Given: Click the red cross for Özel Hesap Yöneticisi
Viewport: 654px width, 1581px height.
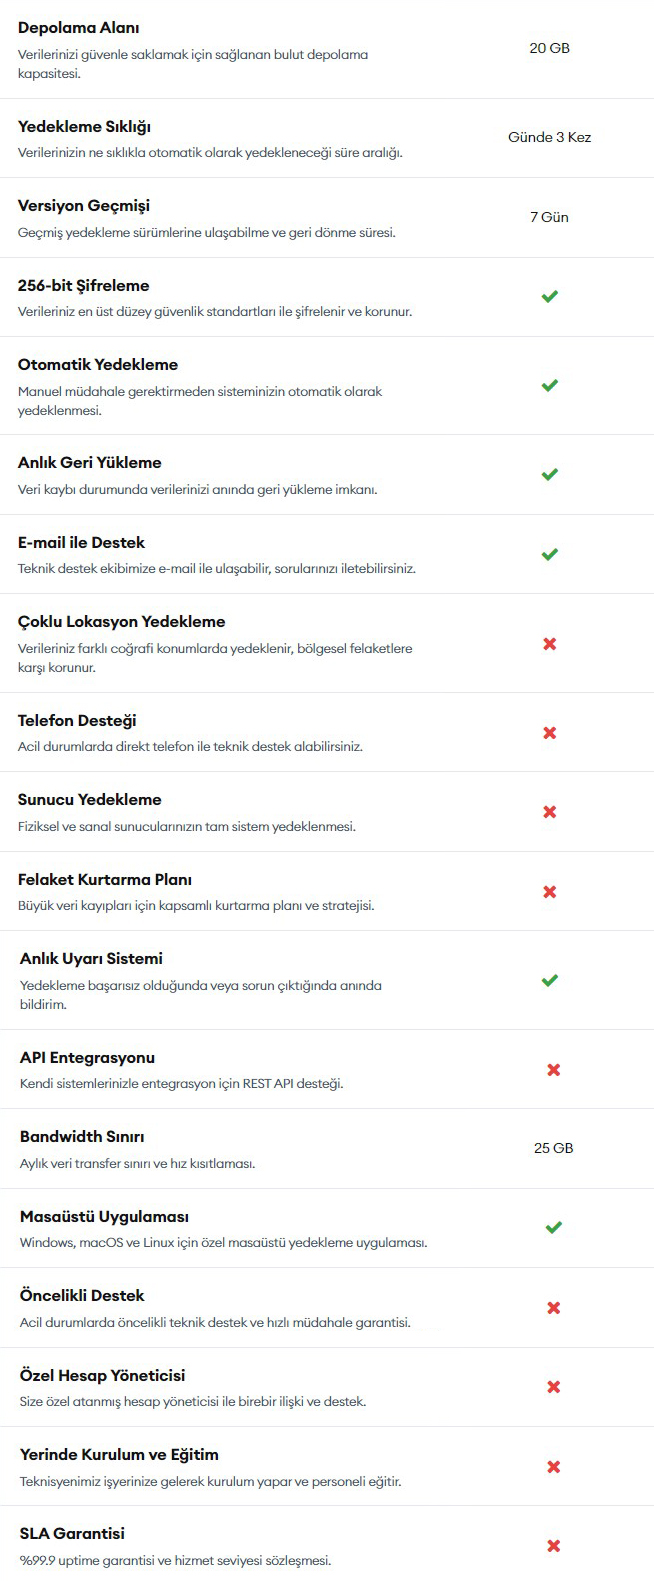Looking at the screenshot, I should click(x=553, y=1386).
